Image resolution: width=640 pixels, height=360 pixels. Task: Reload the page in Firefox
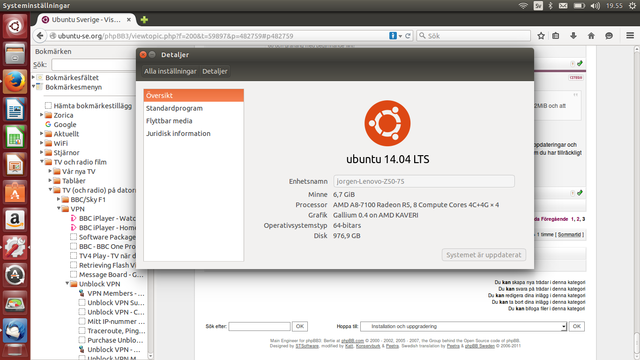(x=407, y=36)
